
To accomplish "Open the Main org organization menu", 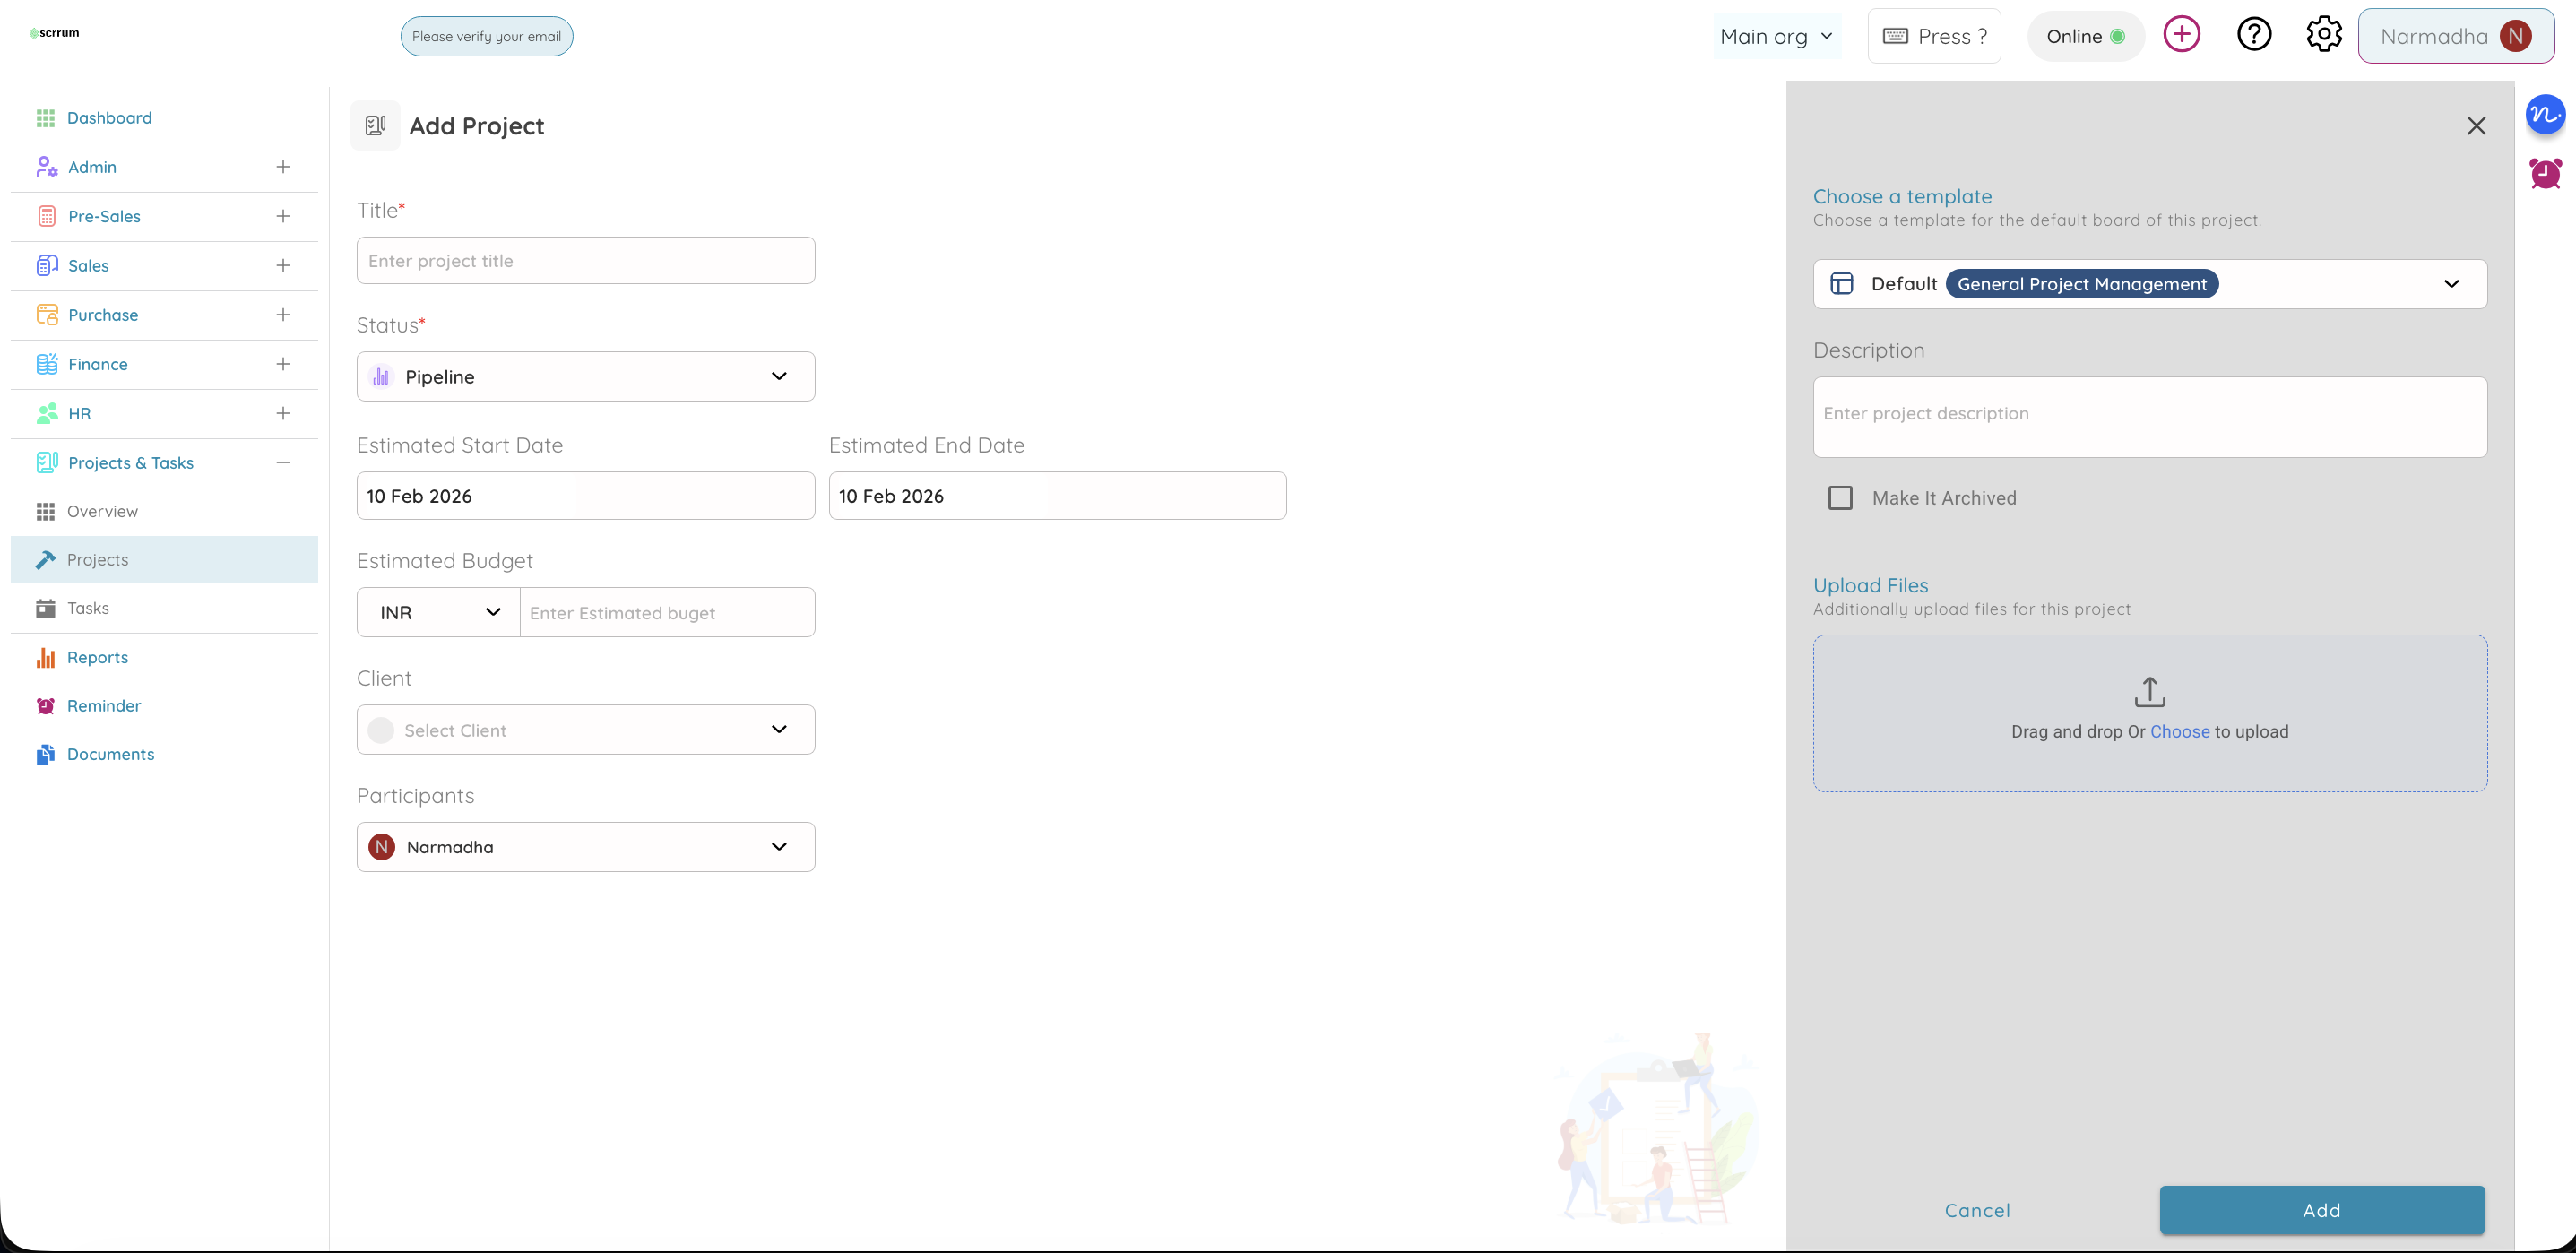I will 1776,35.
